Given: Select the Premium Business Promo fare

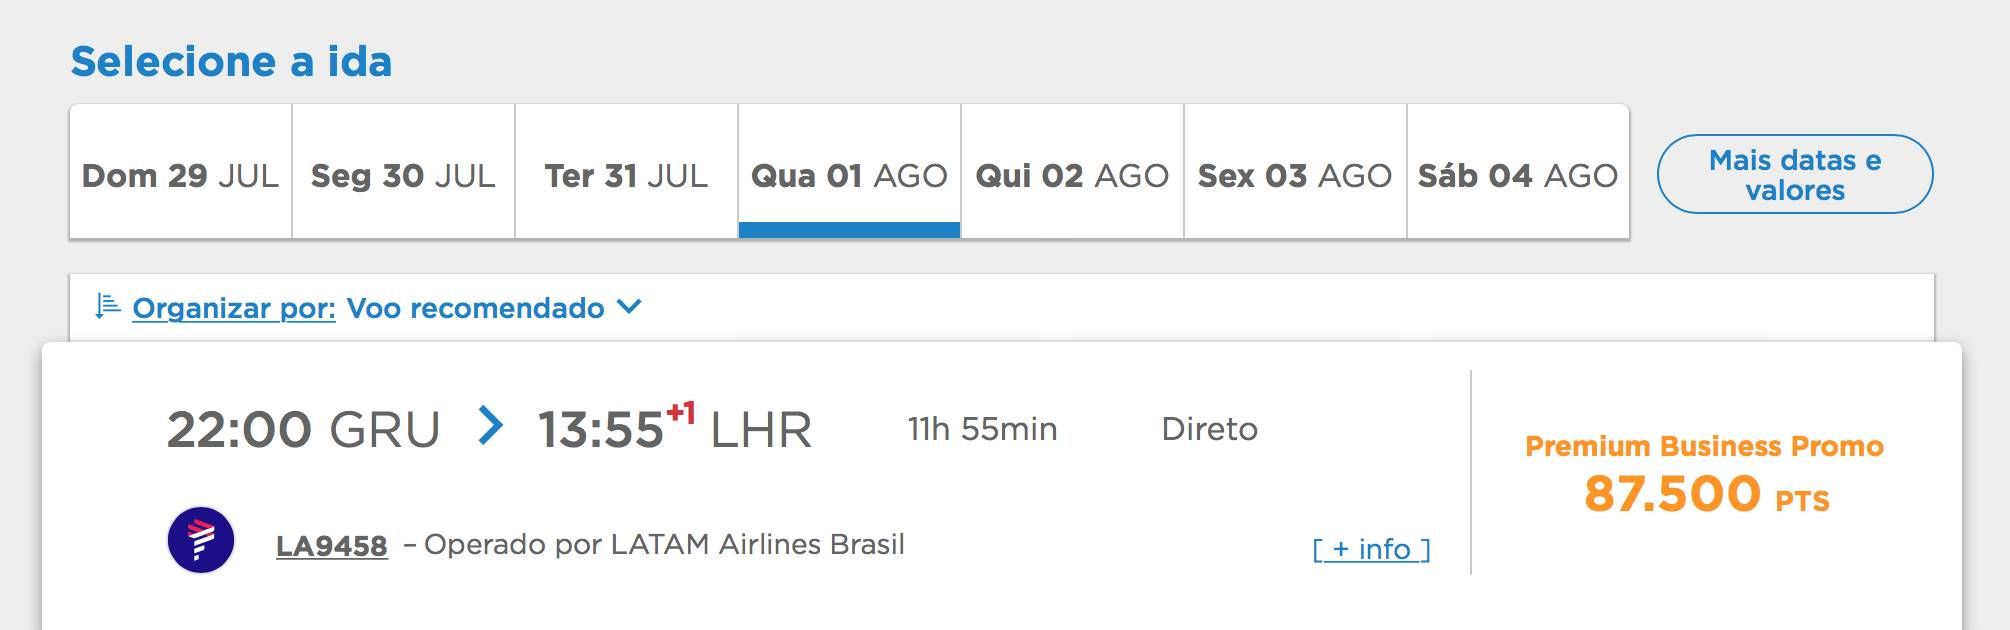Looking at the screenshot, I should pos(1704,446).
